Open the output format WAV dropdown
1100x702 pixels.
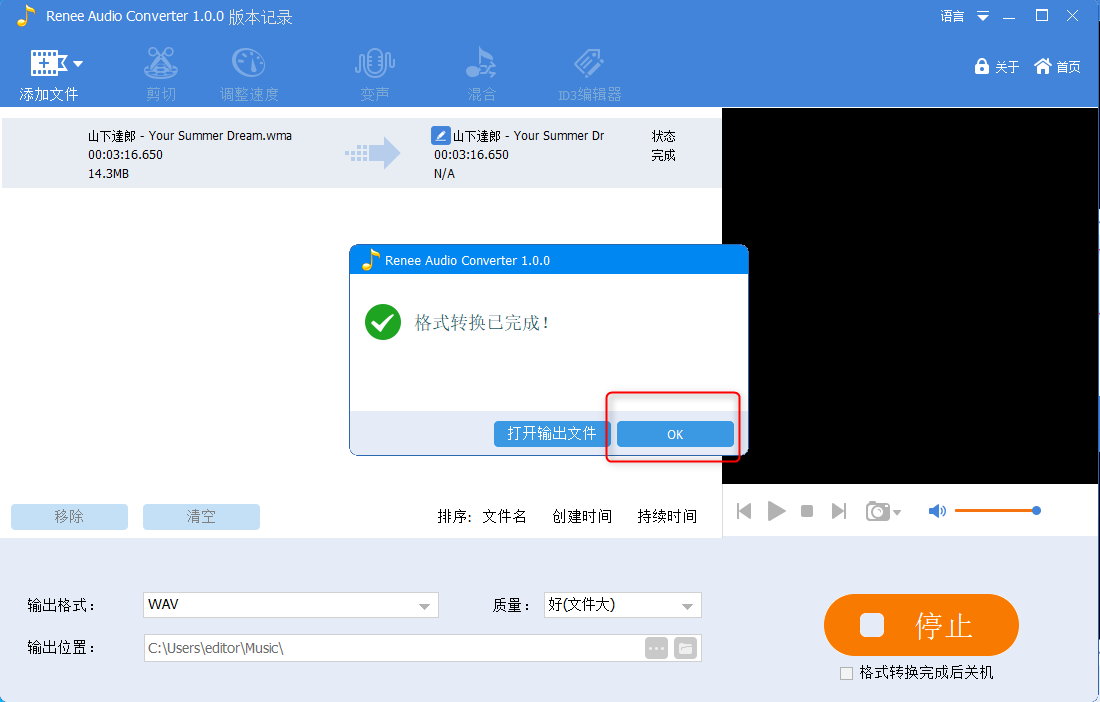(290, 605)
